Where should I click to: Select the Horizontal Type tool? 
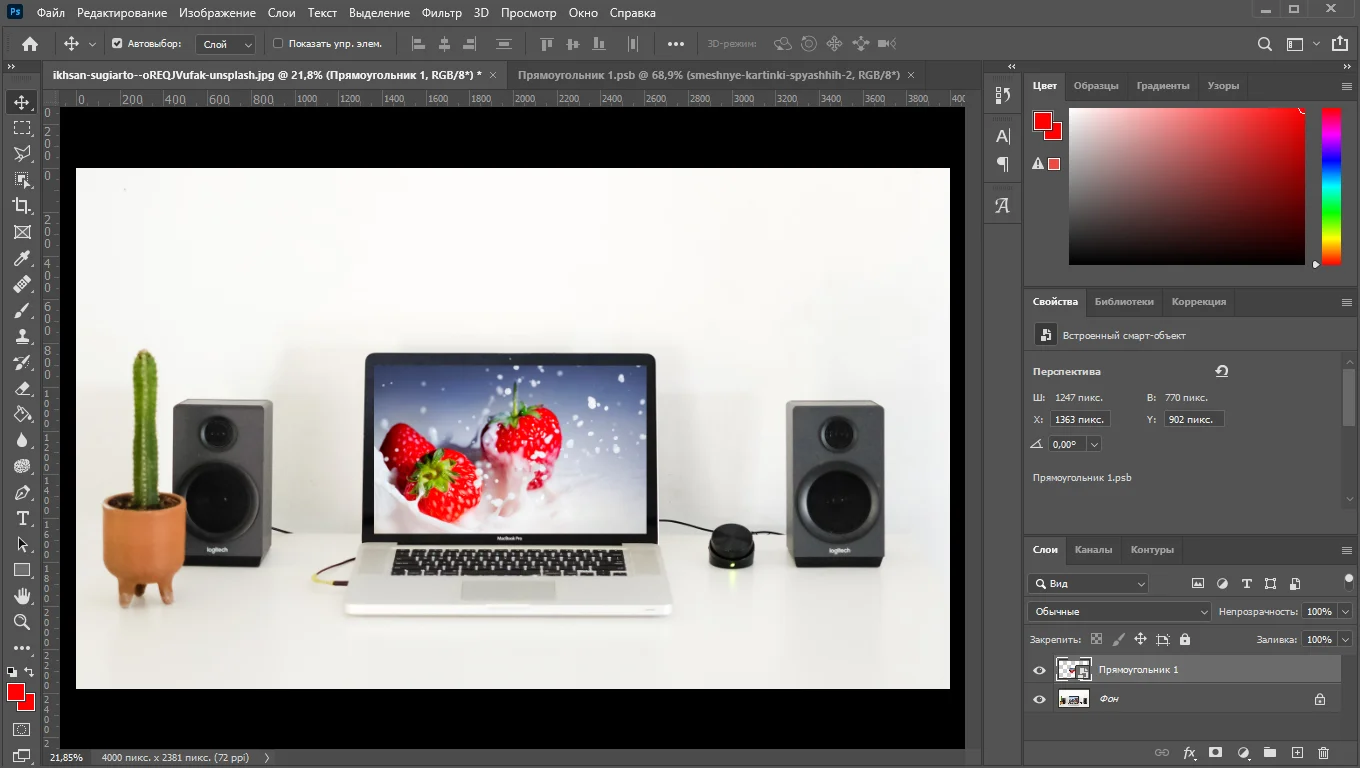click(x=22, y=518)
